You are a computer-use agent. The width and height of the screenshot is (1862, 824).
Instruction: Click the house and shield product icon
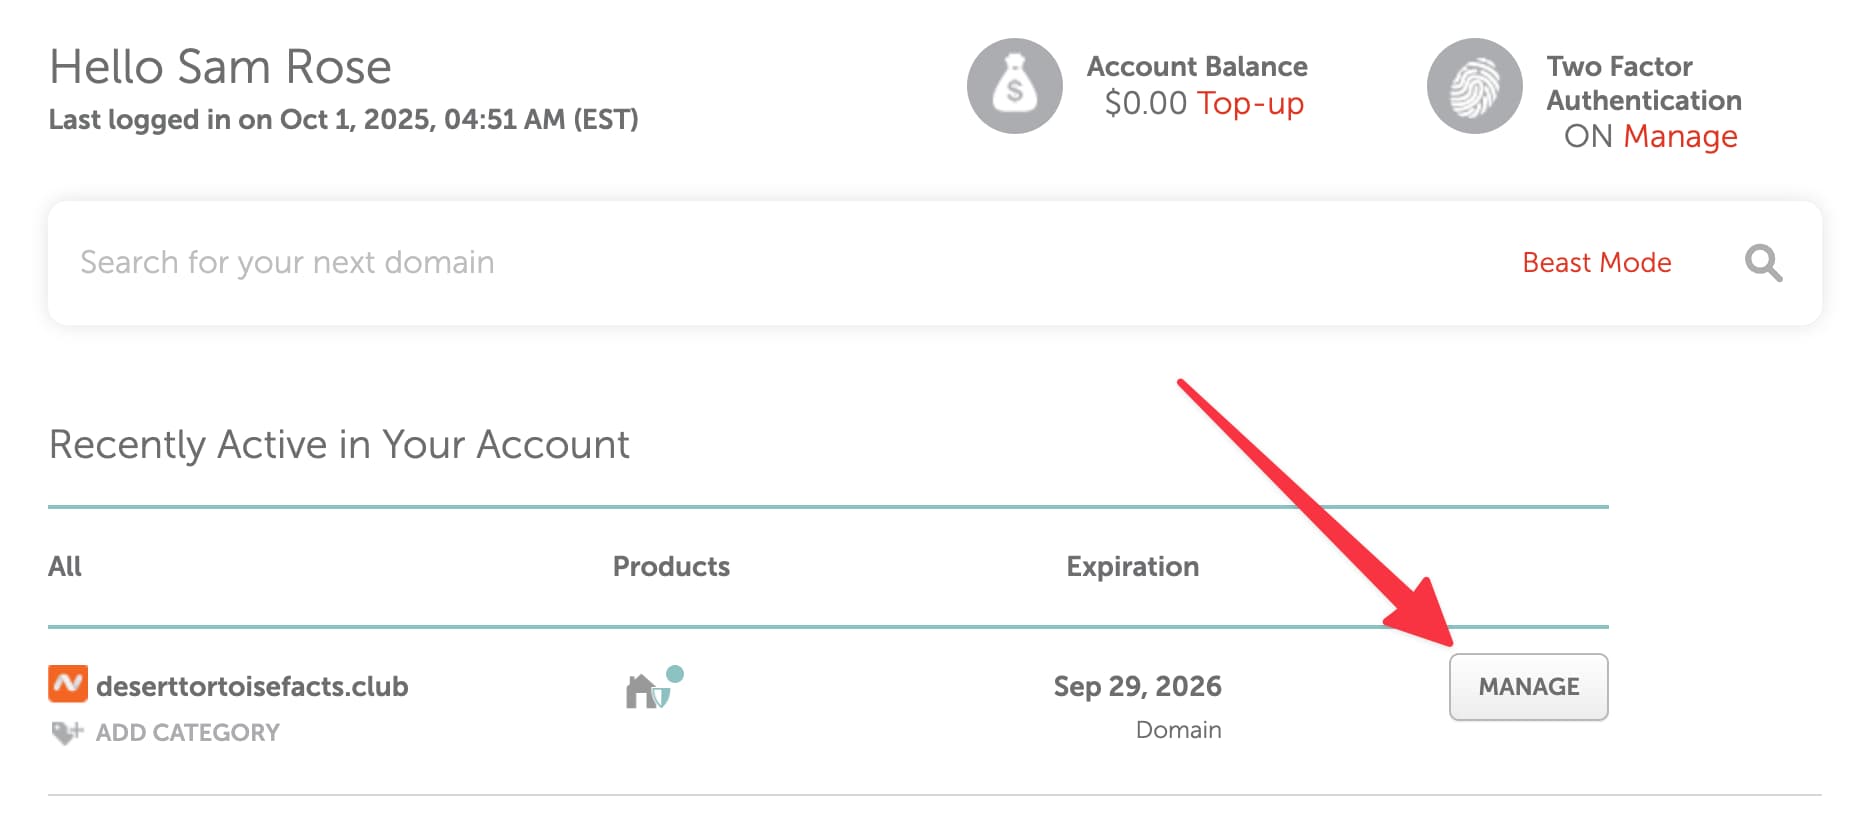click(x=649, y=689)
